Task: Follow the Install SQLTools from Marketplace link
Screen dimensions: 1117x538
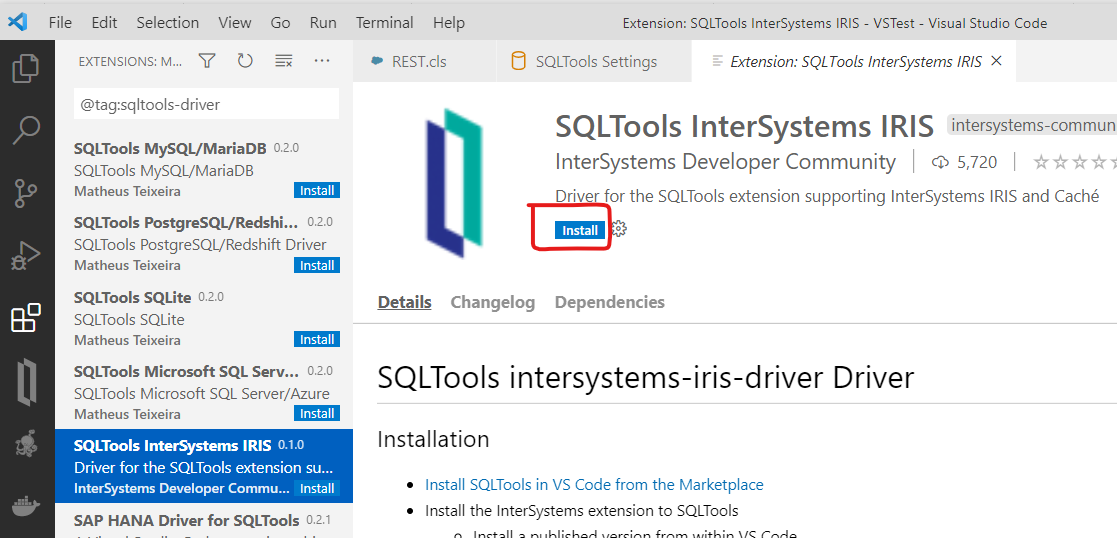Action: (x=594, y=485)
